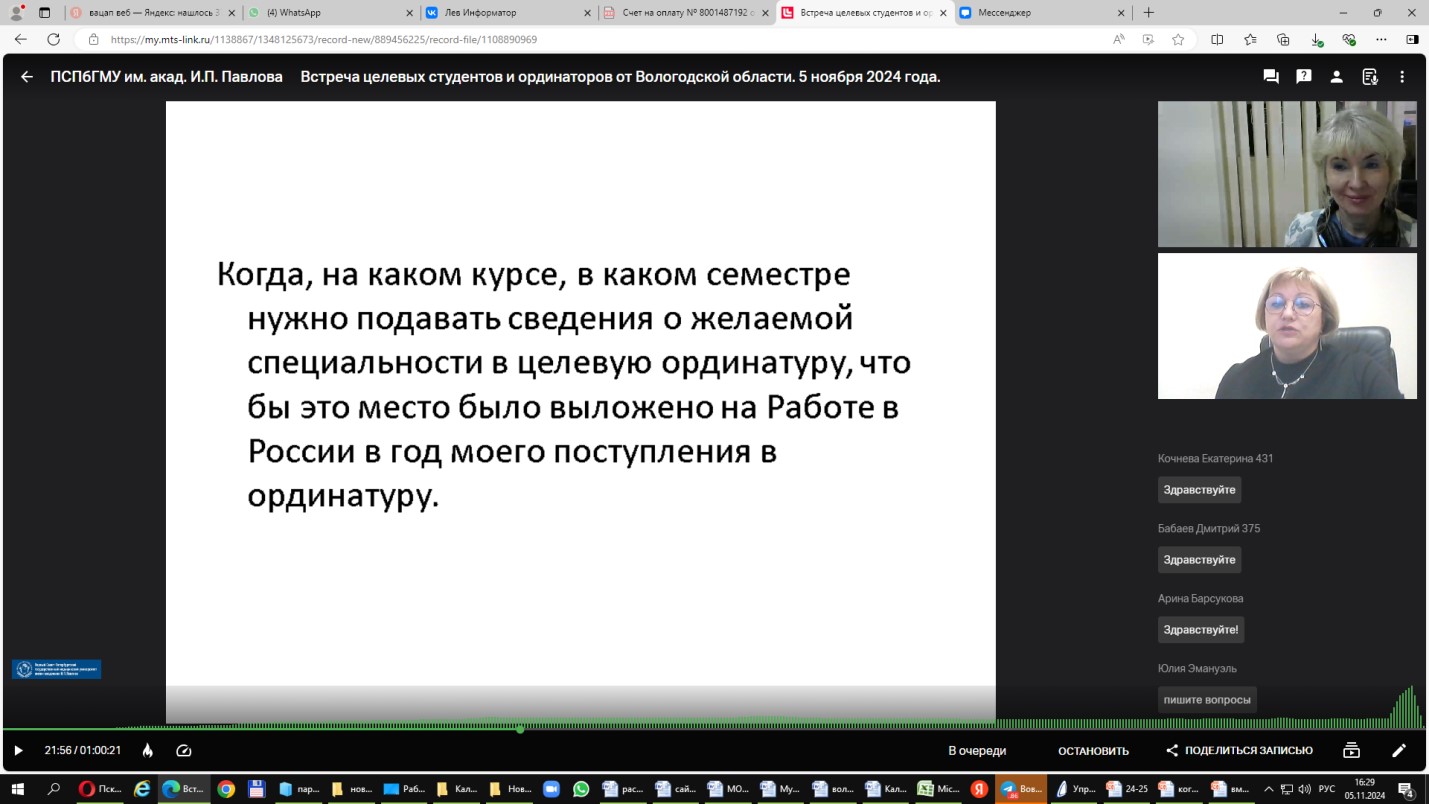The image size is (1429, 804).
Task: Click the presentation slide area
Action: [x=580, y=410]
